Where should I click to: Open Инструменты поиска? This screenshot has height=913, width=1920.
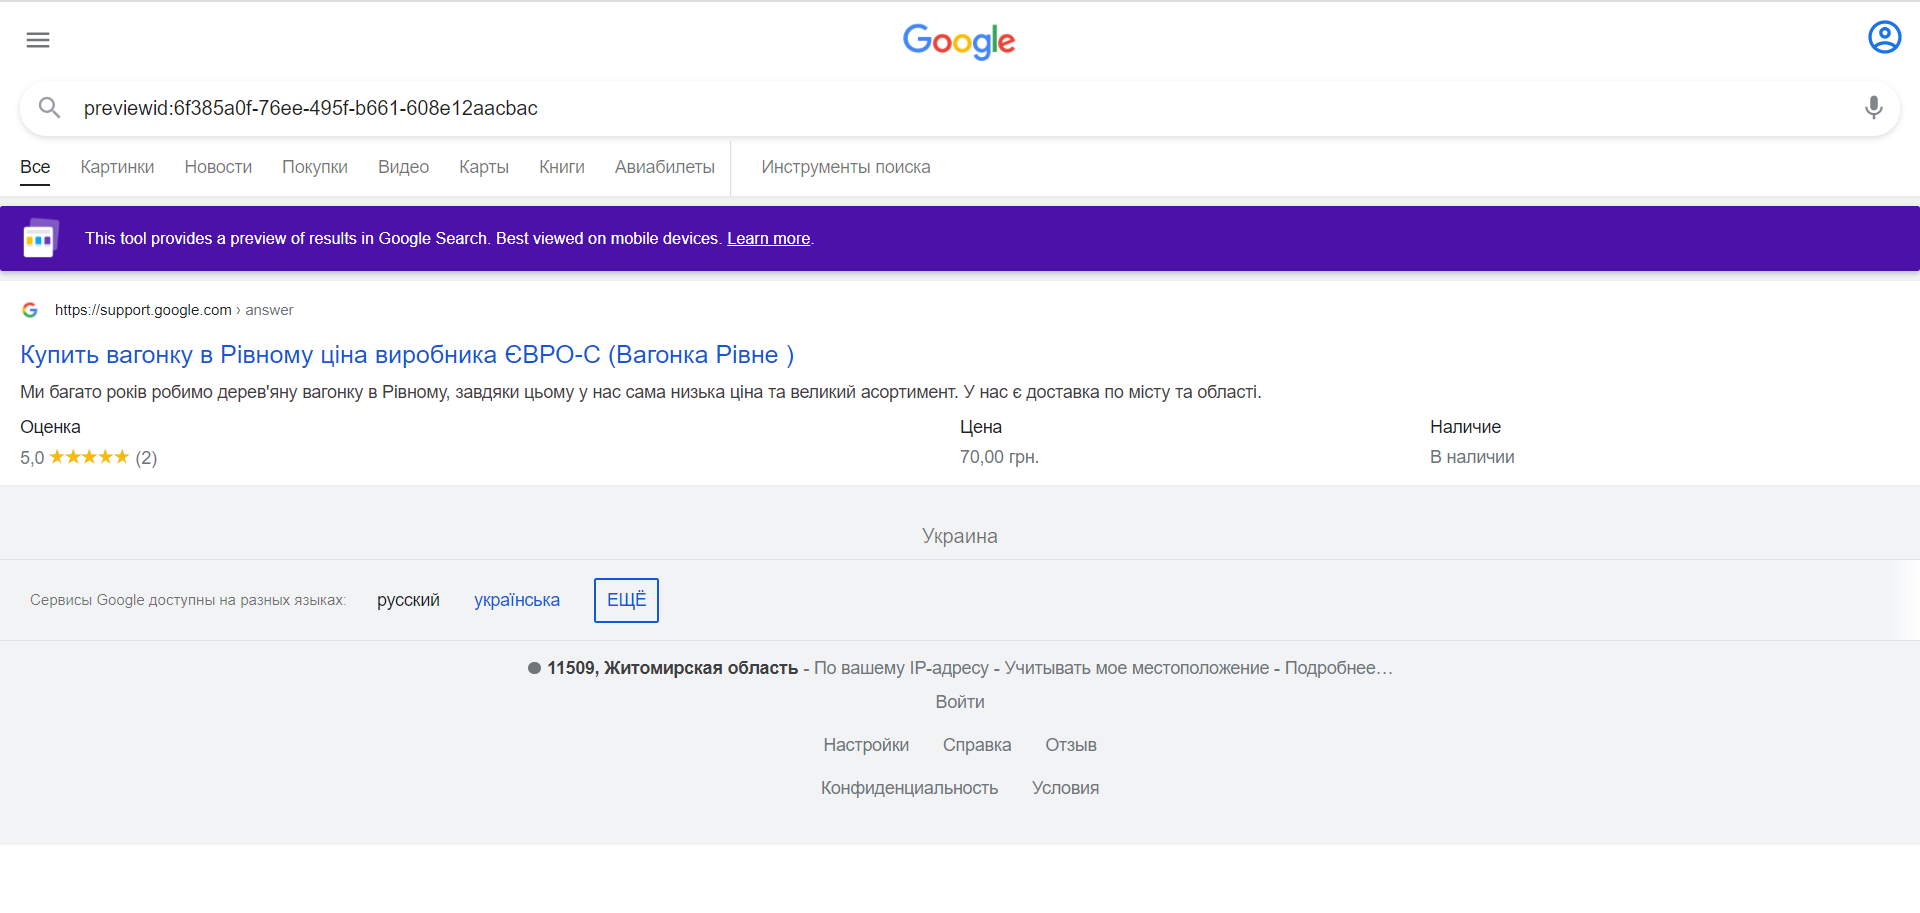846,167
